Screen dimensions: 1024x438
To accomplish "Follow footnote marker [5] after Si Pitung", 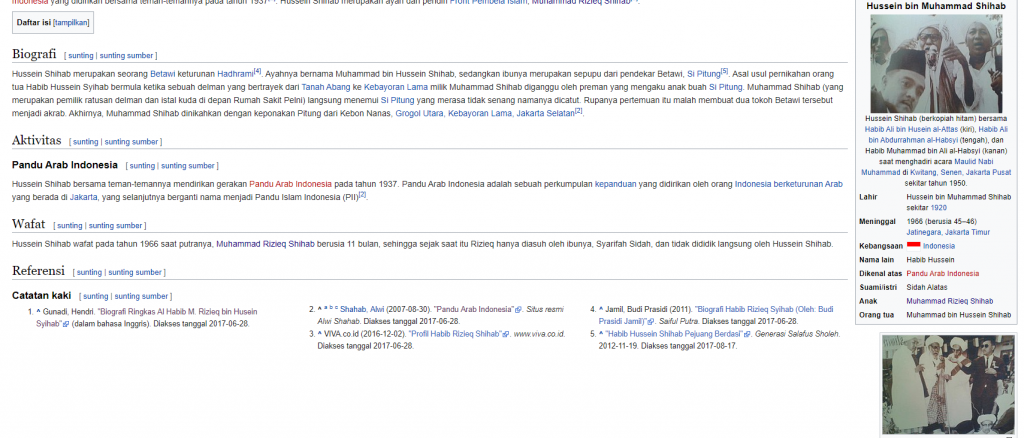I will [x=724, y=71].
